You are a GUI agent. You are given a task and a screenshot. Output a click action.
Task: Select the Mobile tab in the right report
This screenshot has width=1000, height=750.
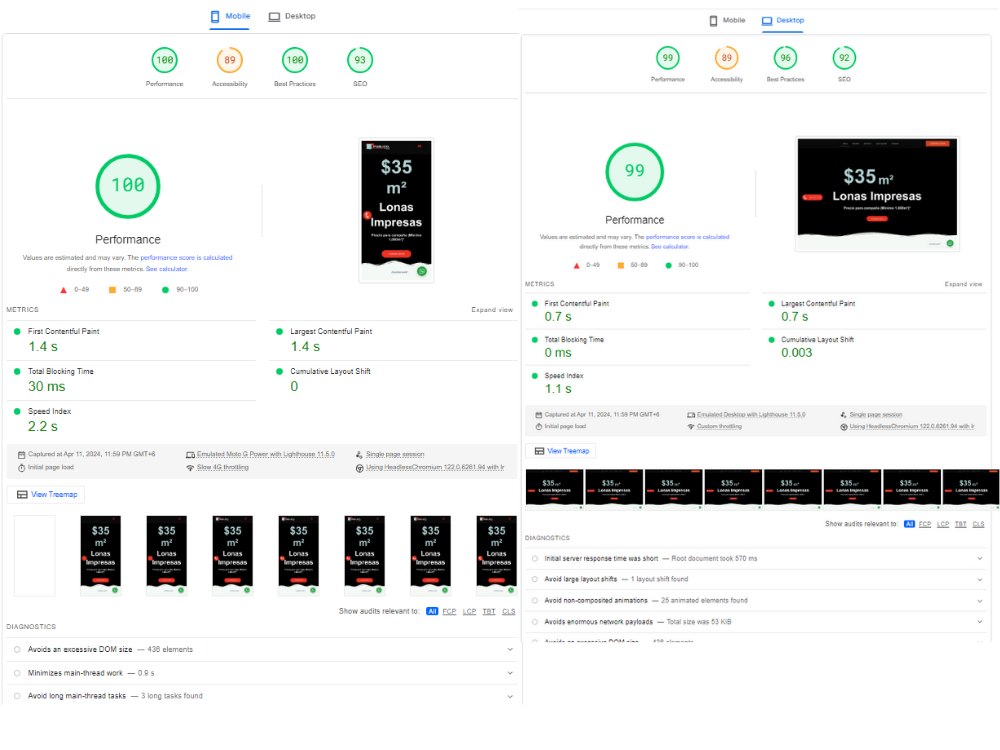point(727,20)
